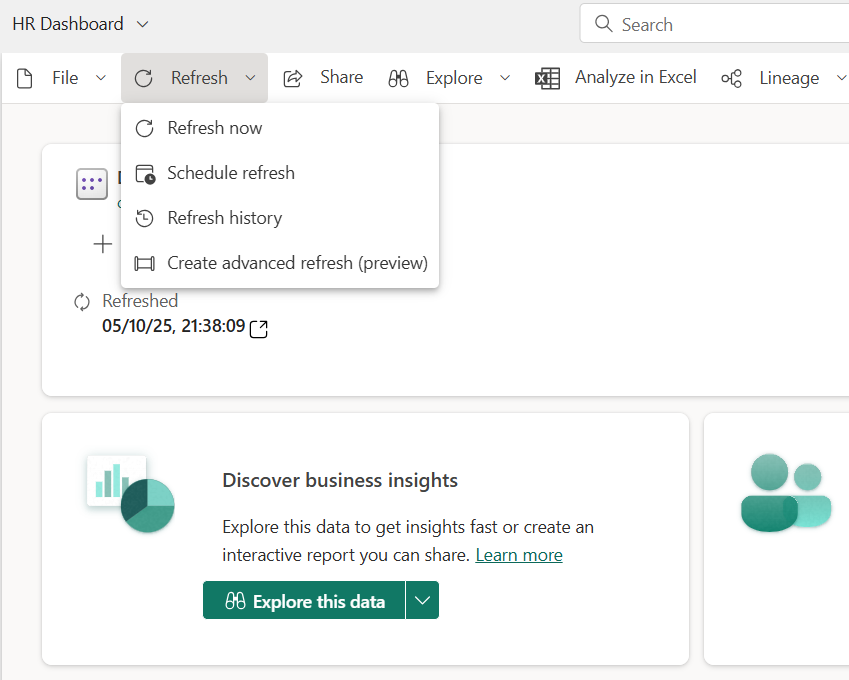Click the Explore binoculars icon in toolbar
Screen dimensions: 849x680
tap(399, 78)
